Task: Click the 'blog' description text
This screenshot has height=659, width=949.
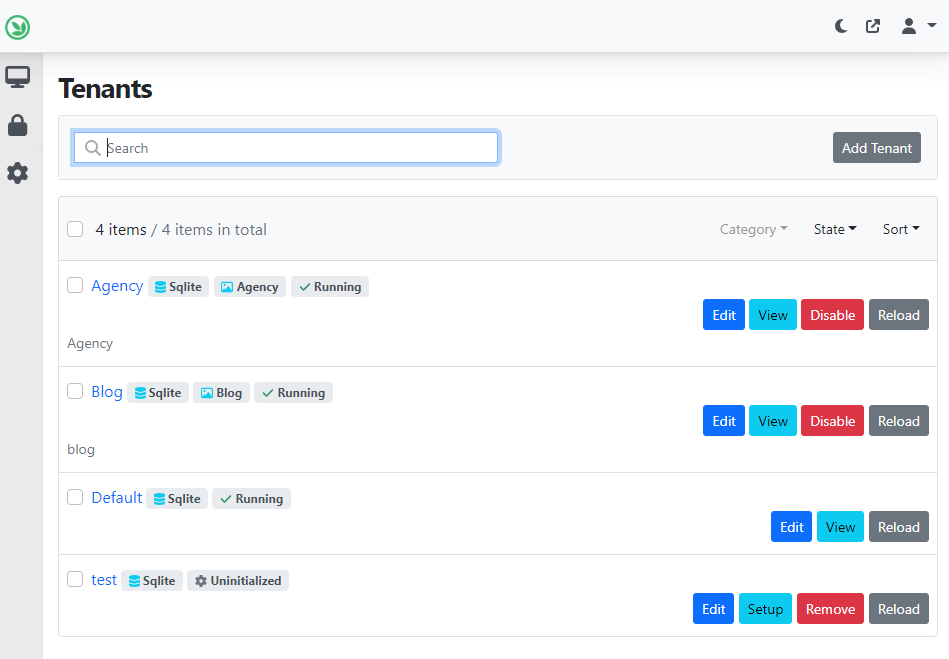Action: point(80,449)
